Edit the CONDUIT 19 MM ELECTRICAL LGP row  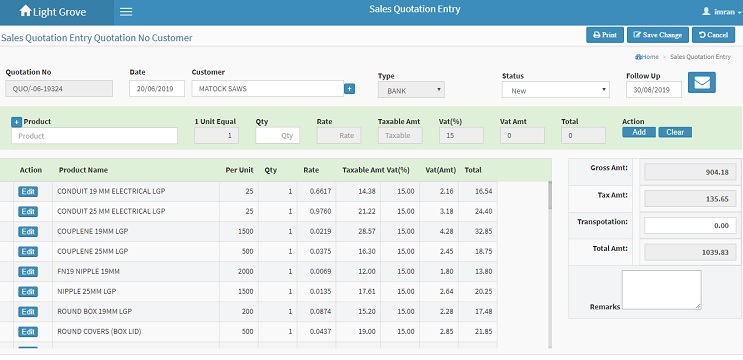tap(28, 191)
